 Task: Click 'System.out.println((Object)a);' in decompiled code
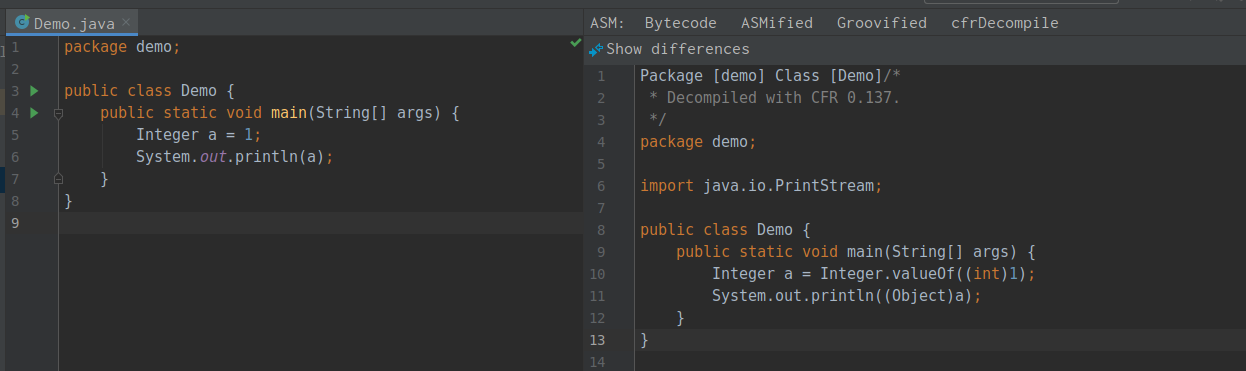(x=847, y=296)
